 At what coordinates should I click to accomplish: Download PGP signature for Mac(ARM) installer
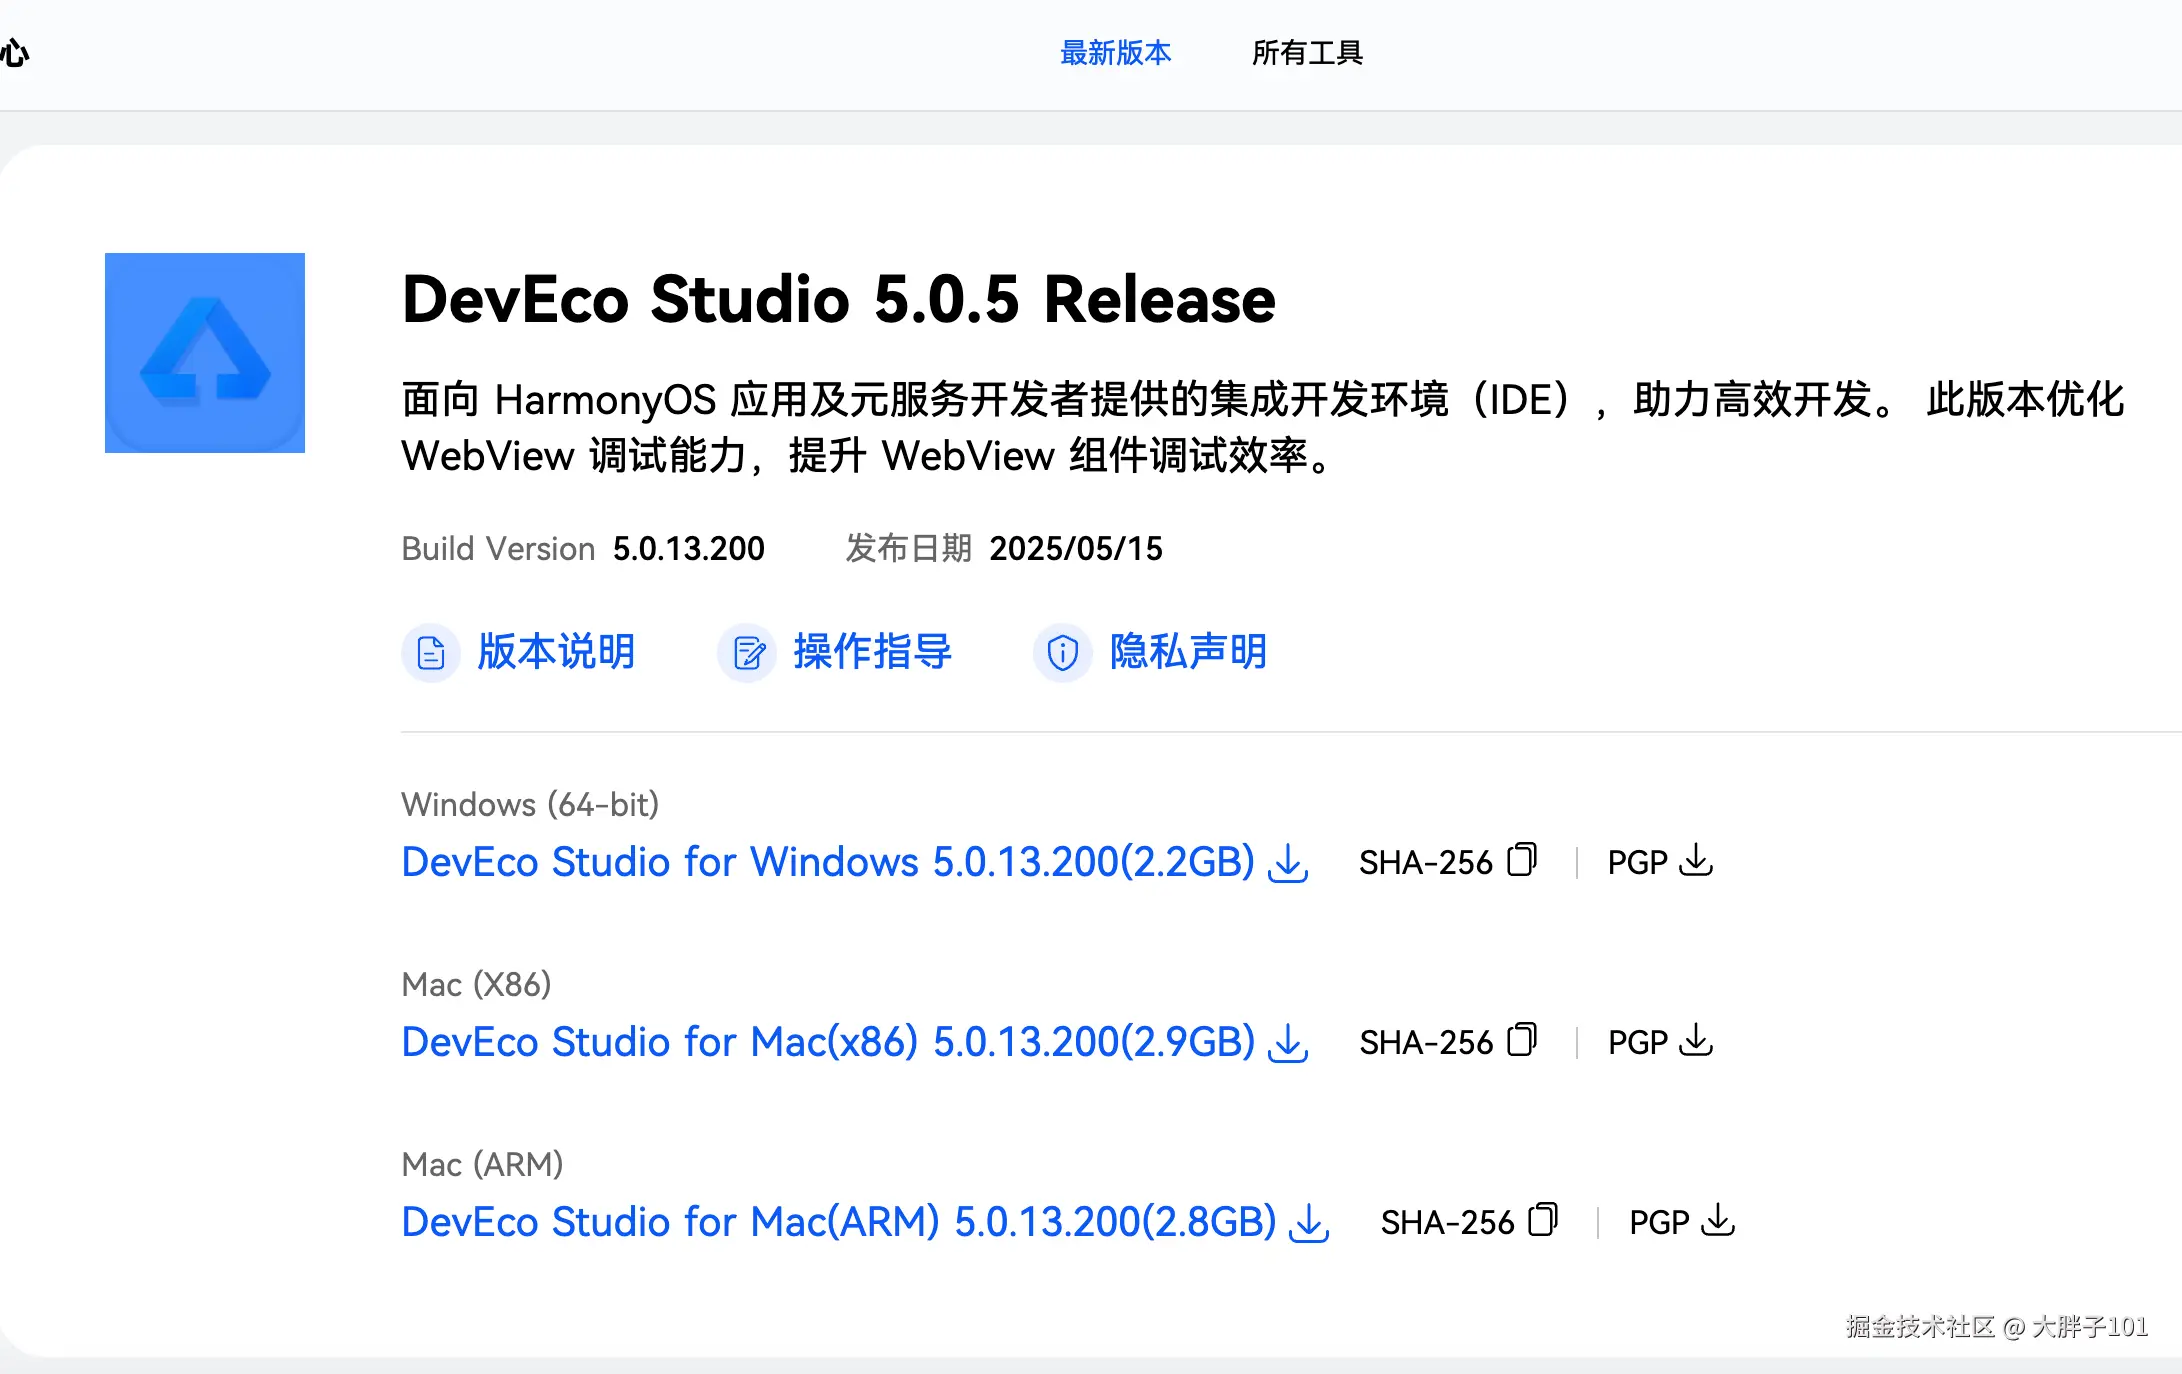(x=1718, y=1220)
